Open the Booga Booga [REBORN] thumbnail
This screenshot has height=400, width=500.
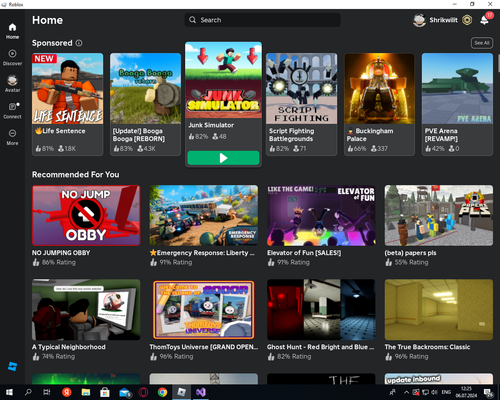tap(146, 89)
